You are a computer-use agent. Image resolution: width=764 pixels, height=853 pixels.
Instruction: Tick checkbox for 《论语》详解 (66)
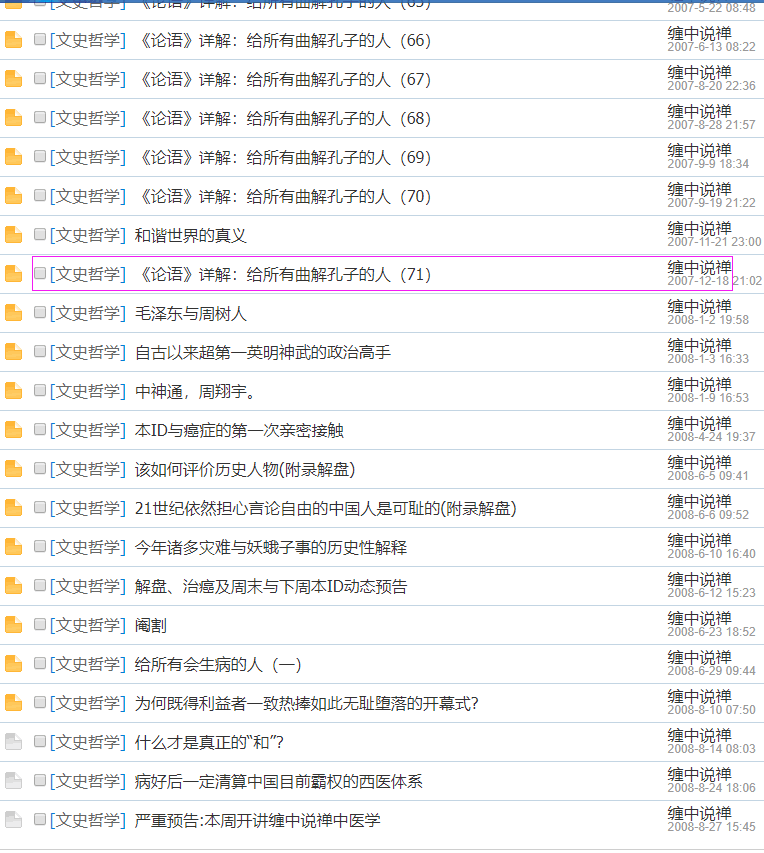pyautogui.click(x=40, y=39)
